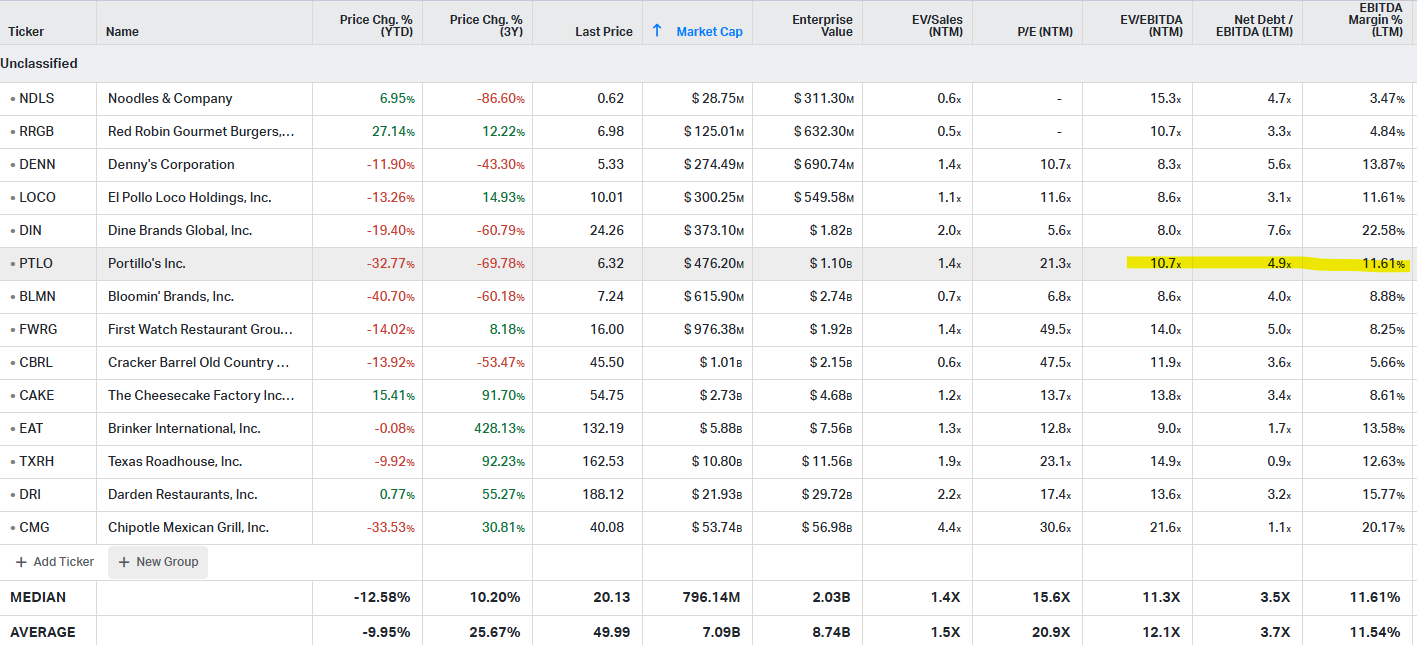Click the AVERAGE row label

coord(42,633)
